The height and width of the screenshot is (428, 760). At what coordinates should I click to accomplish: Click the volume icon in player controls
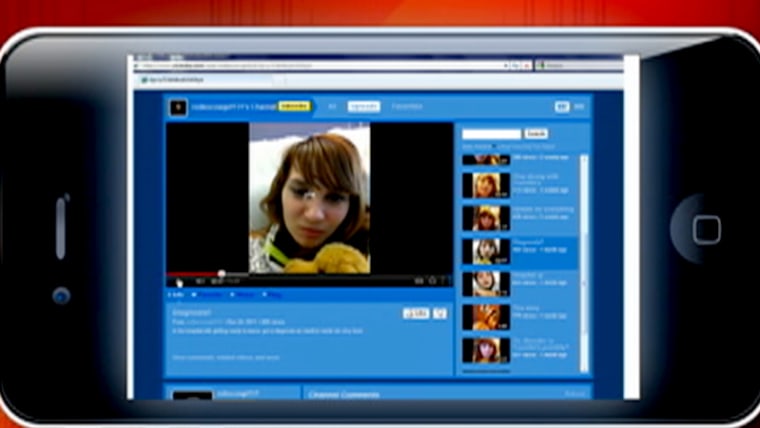[200, 281]
